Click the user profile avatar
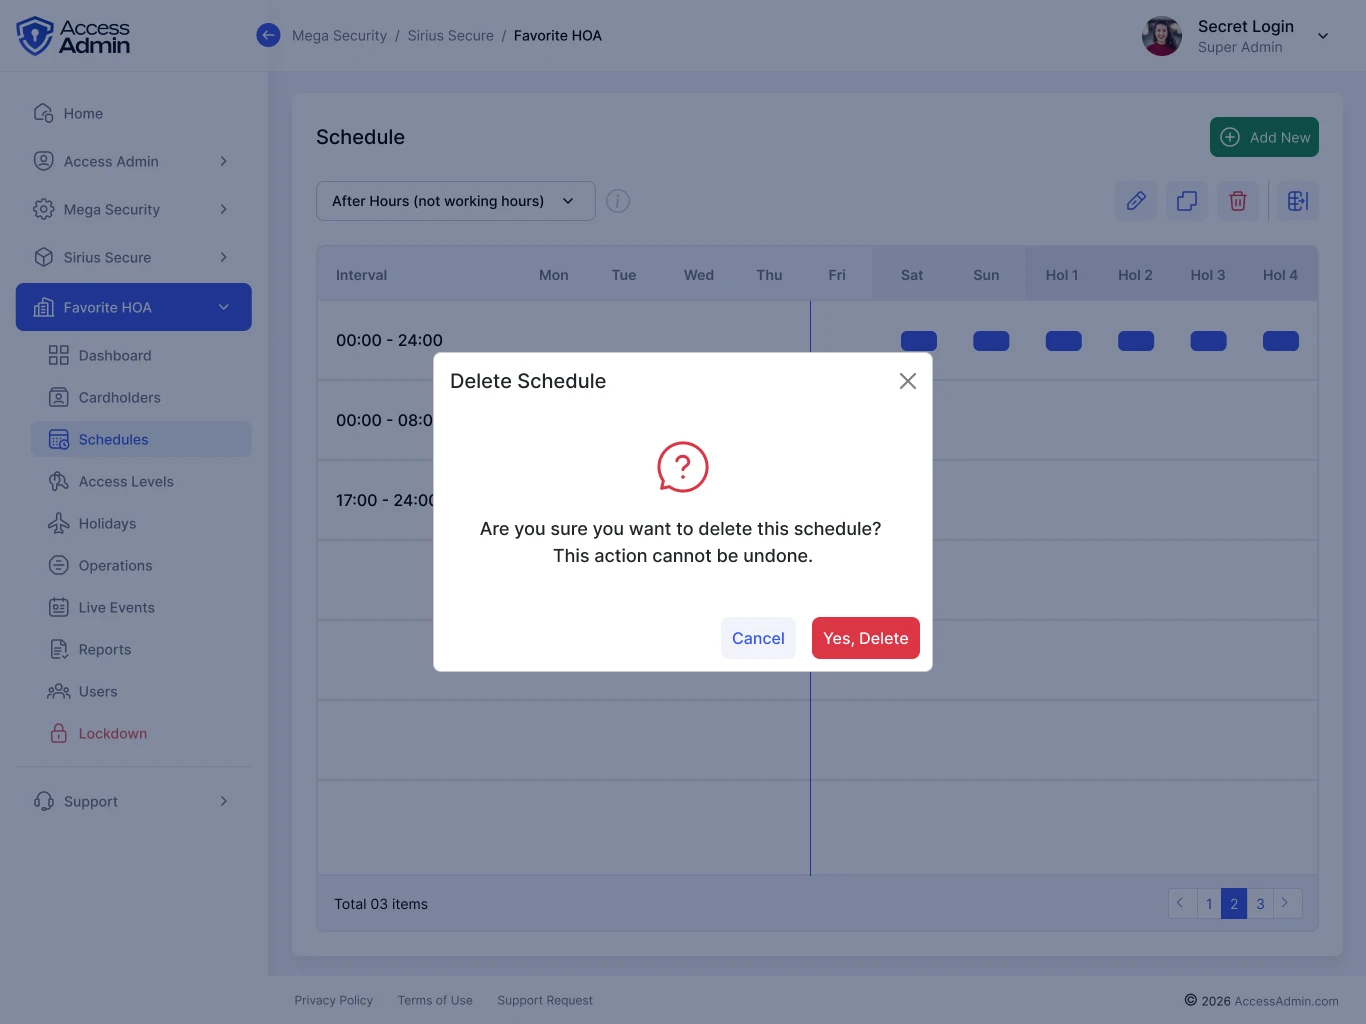1366x1024 pixels. (x=1162, y=36)
